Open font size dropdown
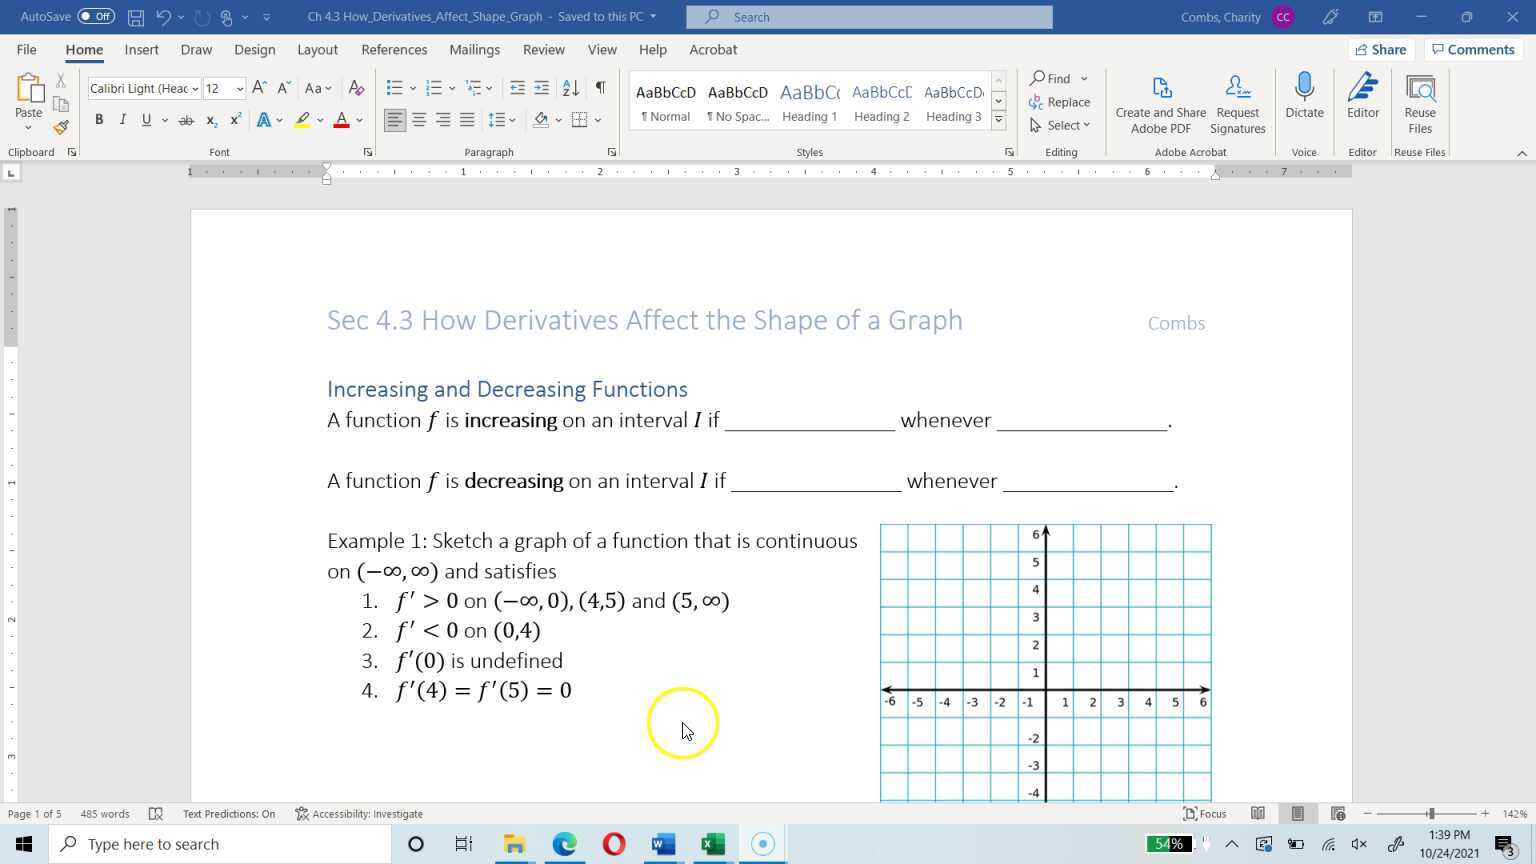This screenshot has height=864, width=1536. (x=239, y=89)
